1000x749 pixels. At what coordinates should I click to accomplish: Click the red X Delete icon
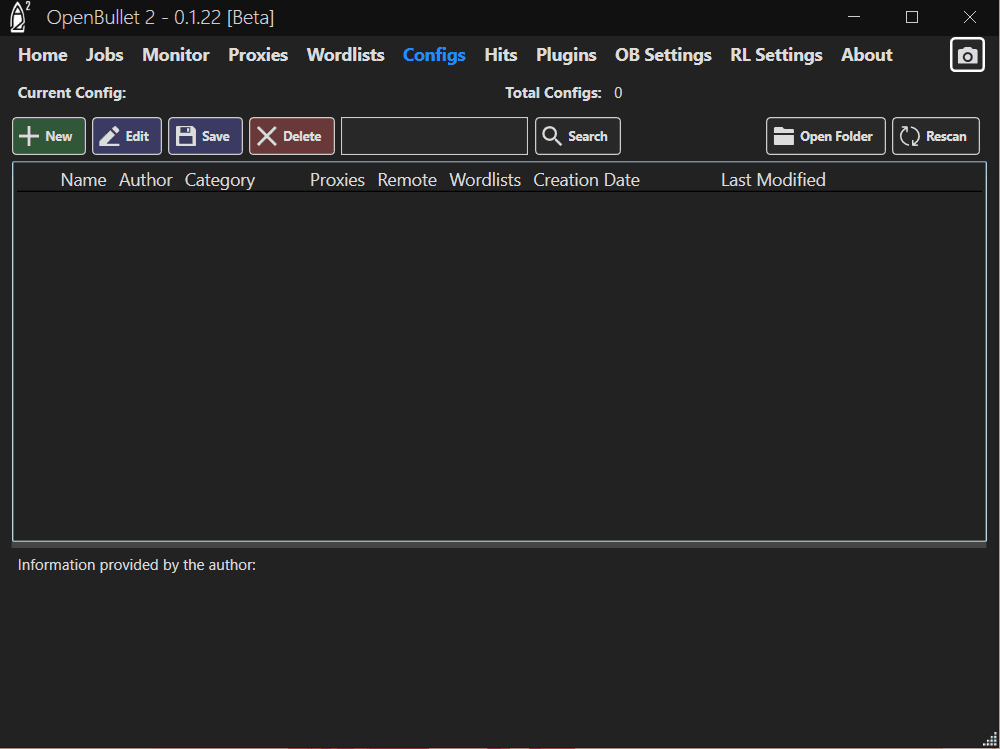click(x=268, y=136)
